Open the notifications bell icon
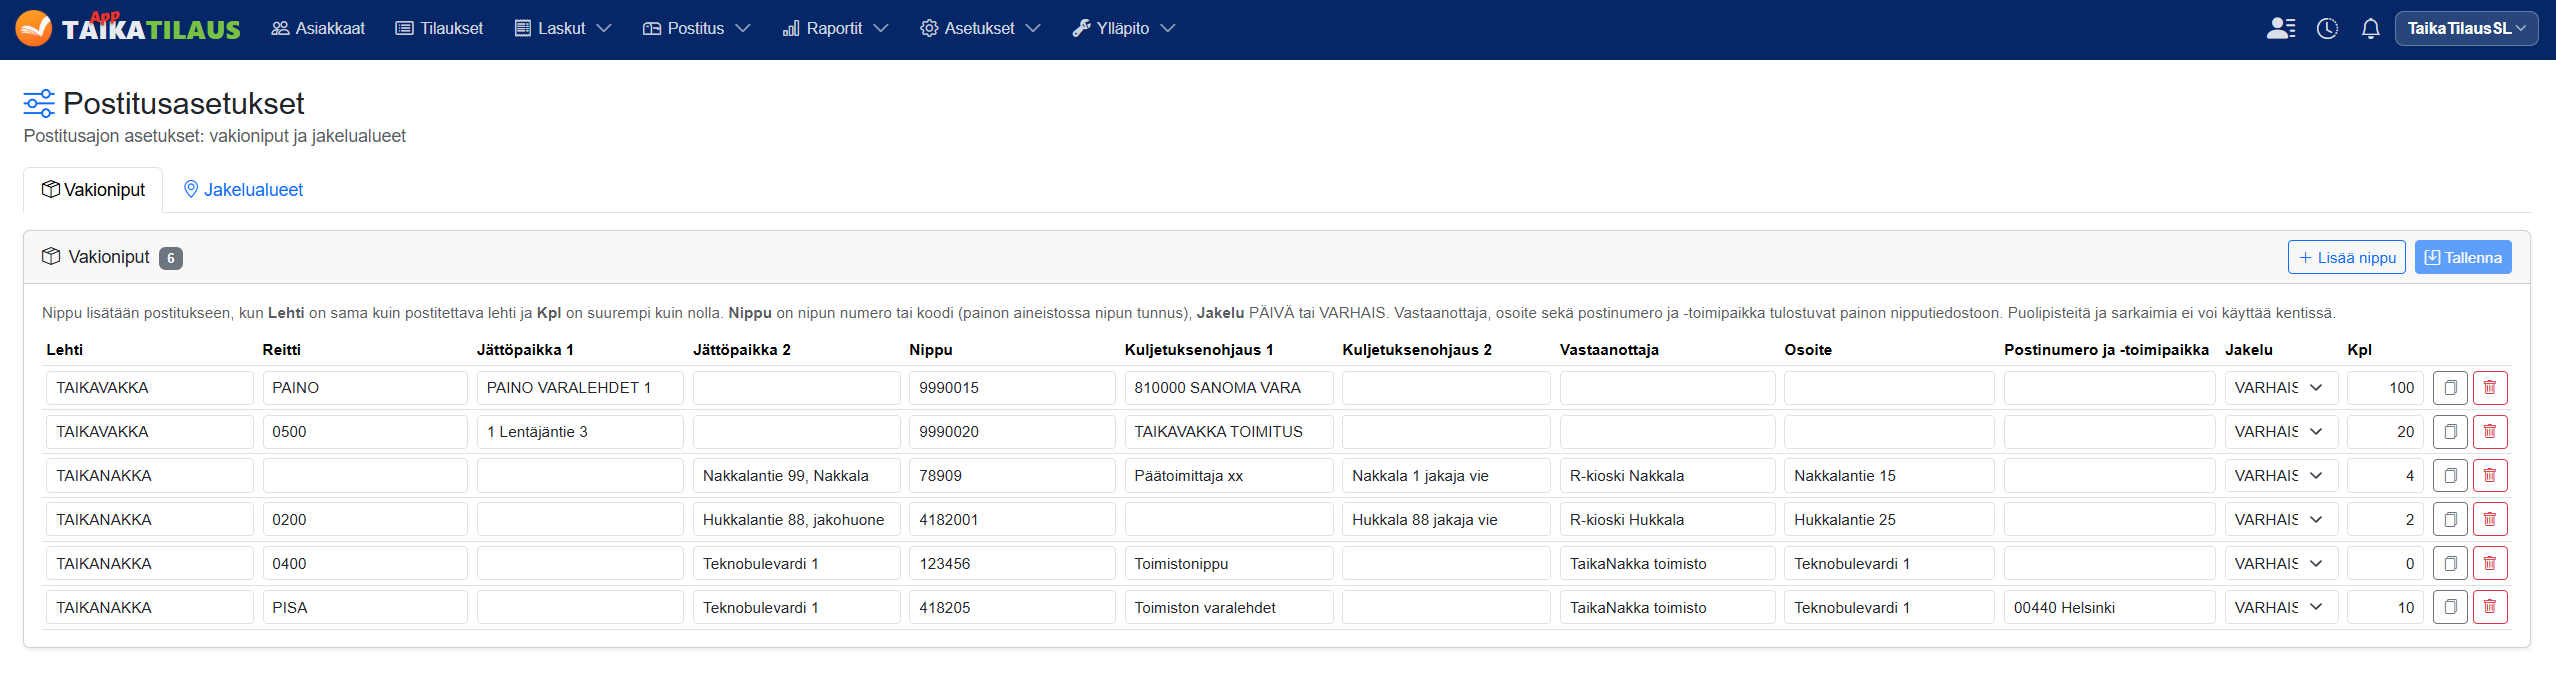The image size is (2556, 687). point(2370,28)
